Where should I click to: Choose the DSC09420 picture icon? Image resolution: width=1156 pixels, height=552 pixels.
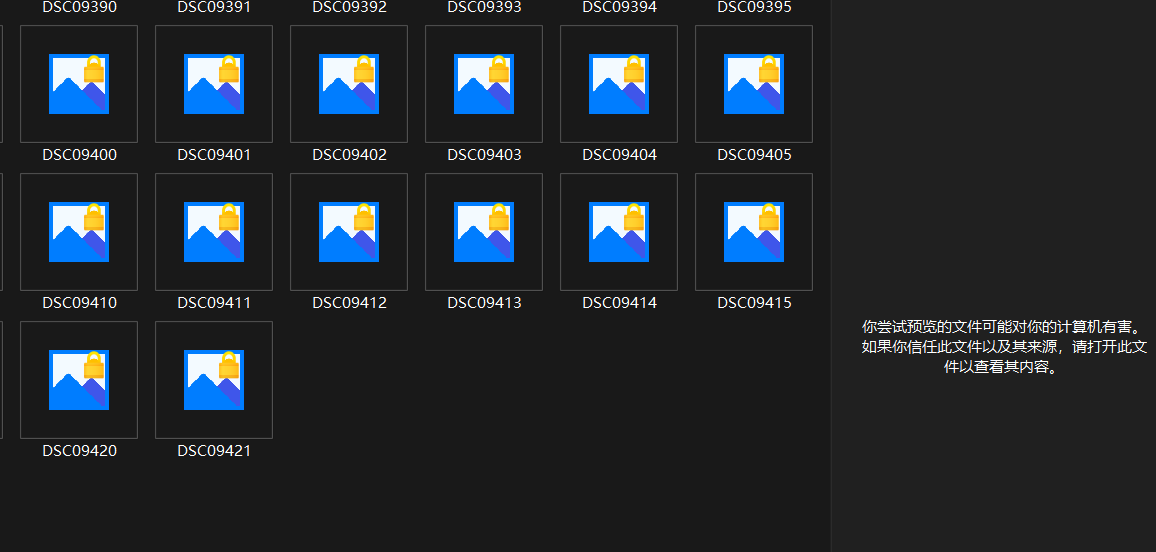coord(79,380)
